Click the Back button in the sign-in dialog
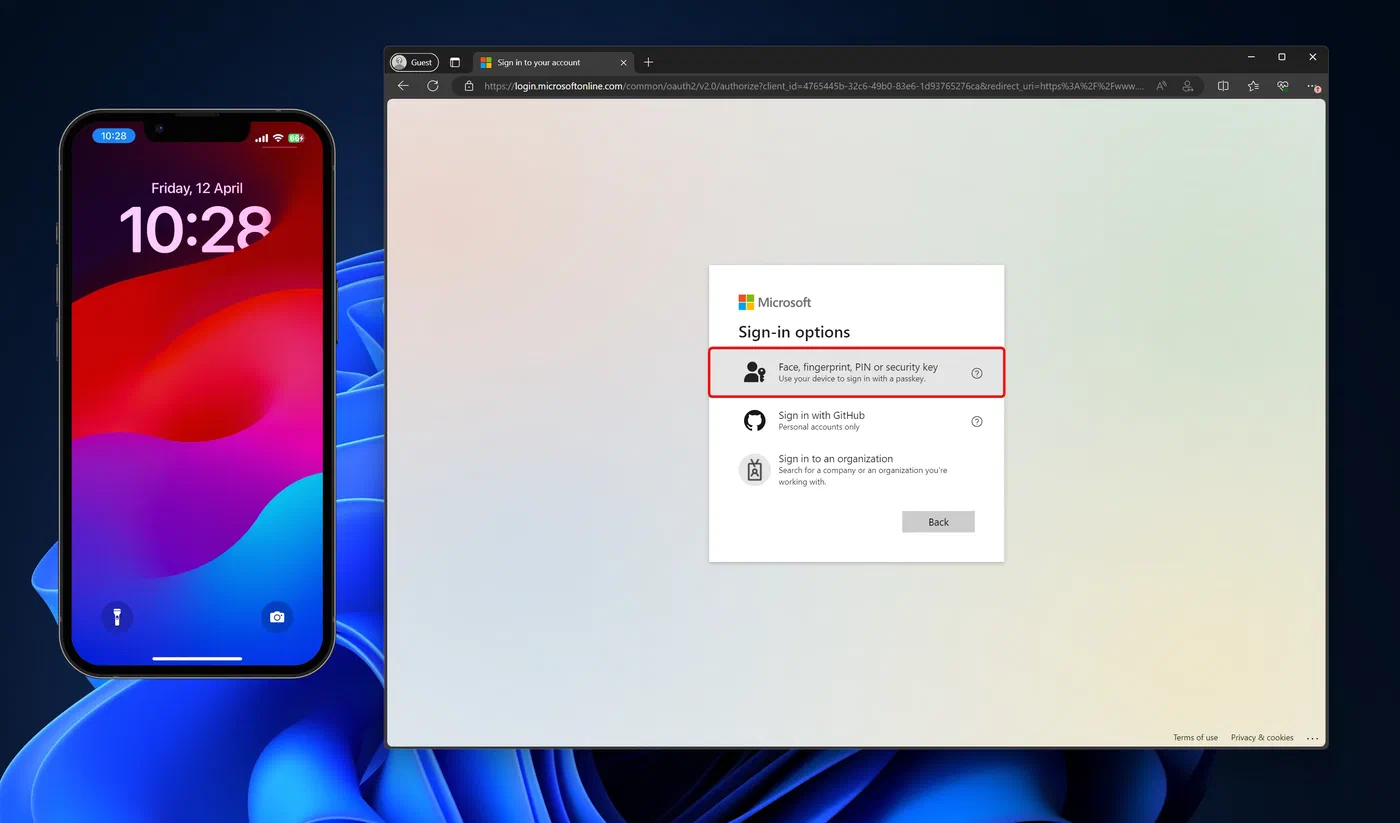The width and height of the screenshot is (1400, 823). [938, 522]
